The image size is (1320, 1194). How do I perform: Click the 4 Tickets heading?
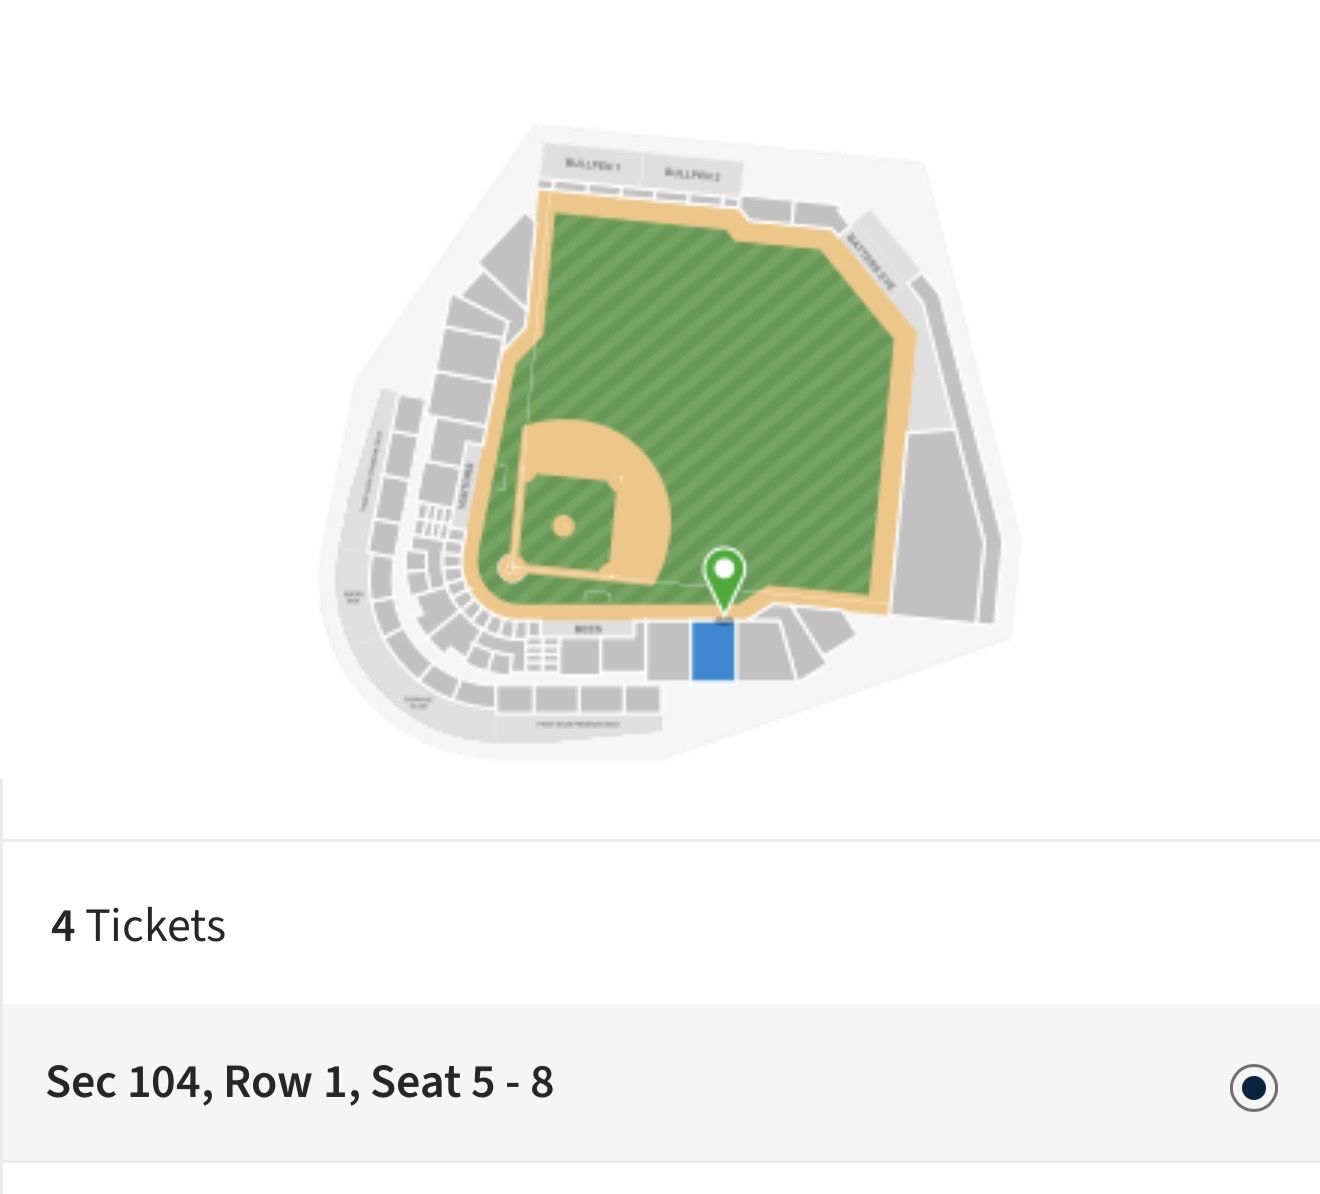139,926
